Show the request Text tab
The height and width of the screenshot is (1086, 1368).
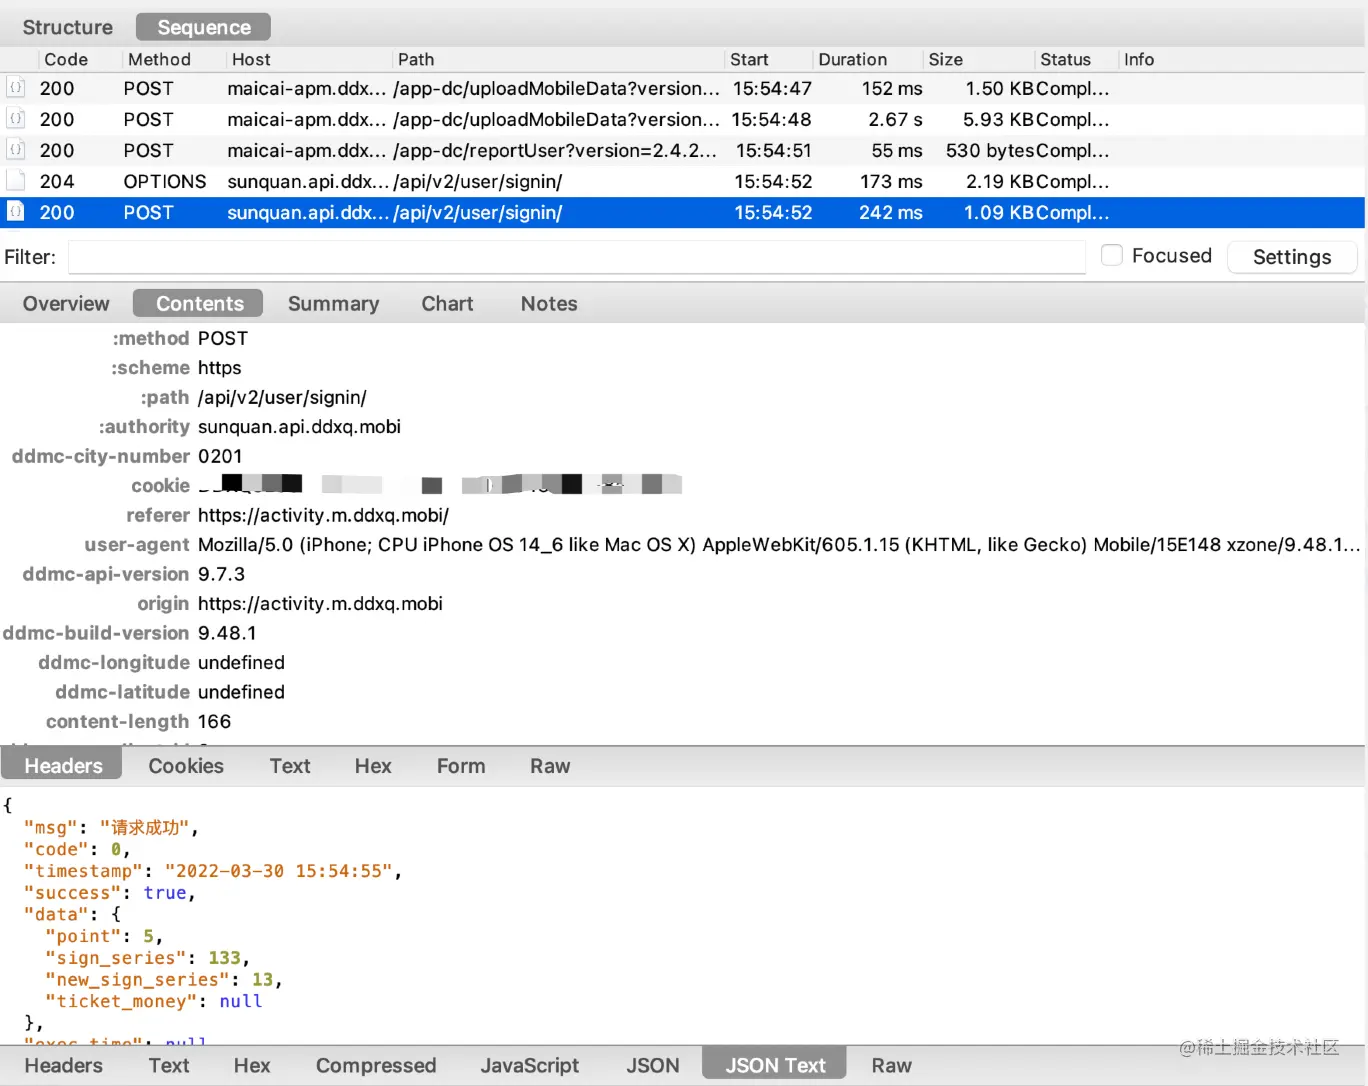click(x=290, y=765)
